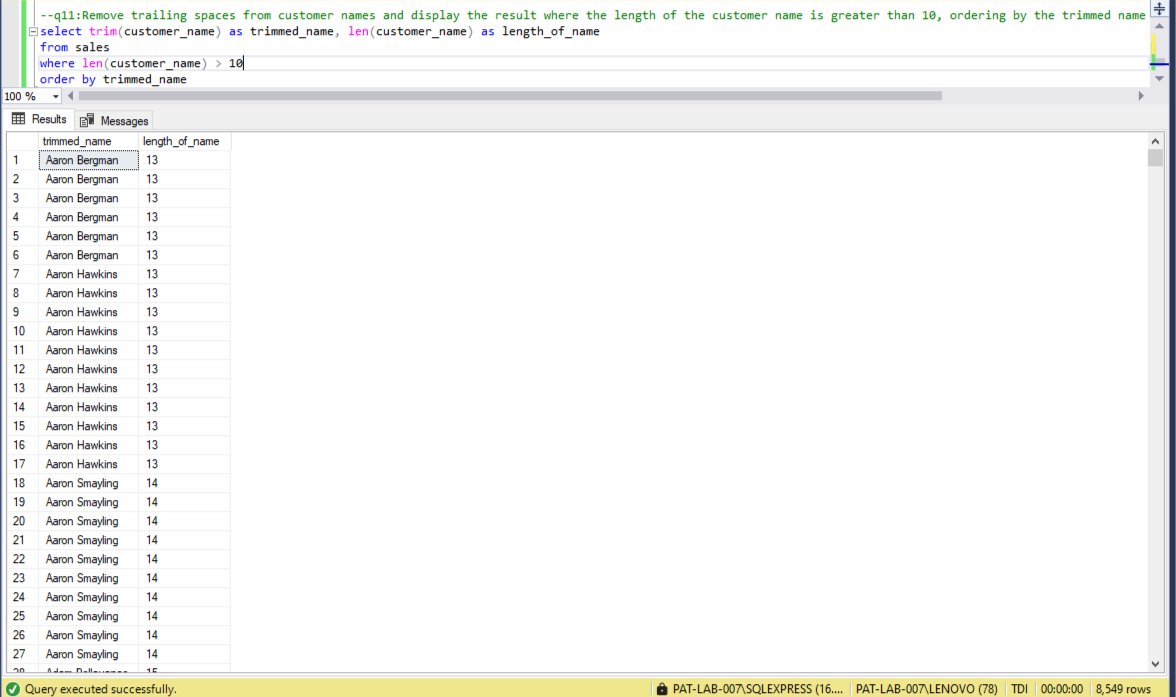1176x697 pixels.
Task: Click the 'where' keyword in the query
Action: click(x=57, y=64)
